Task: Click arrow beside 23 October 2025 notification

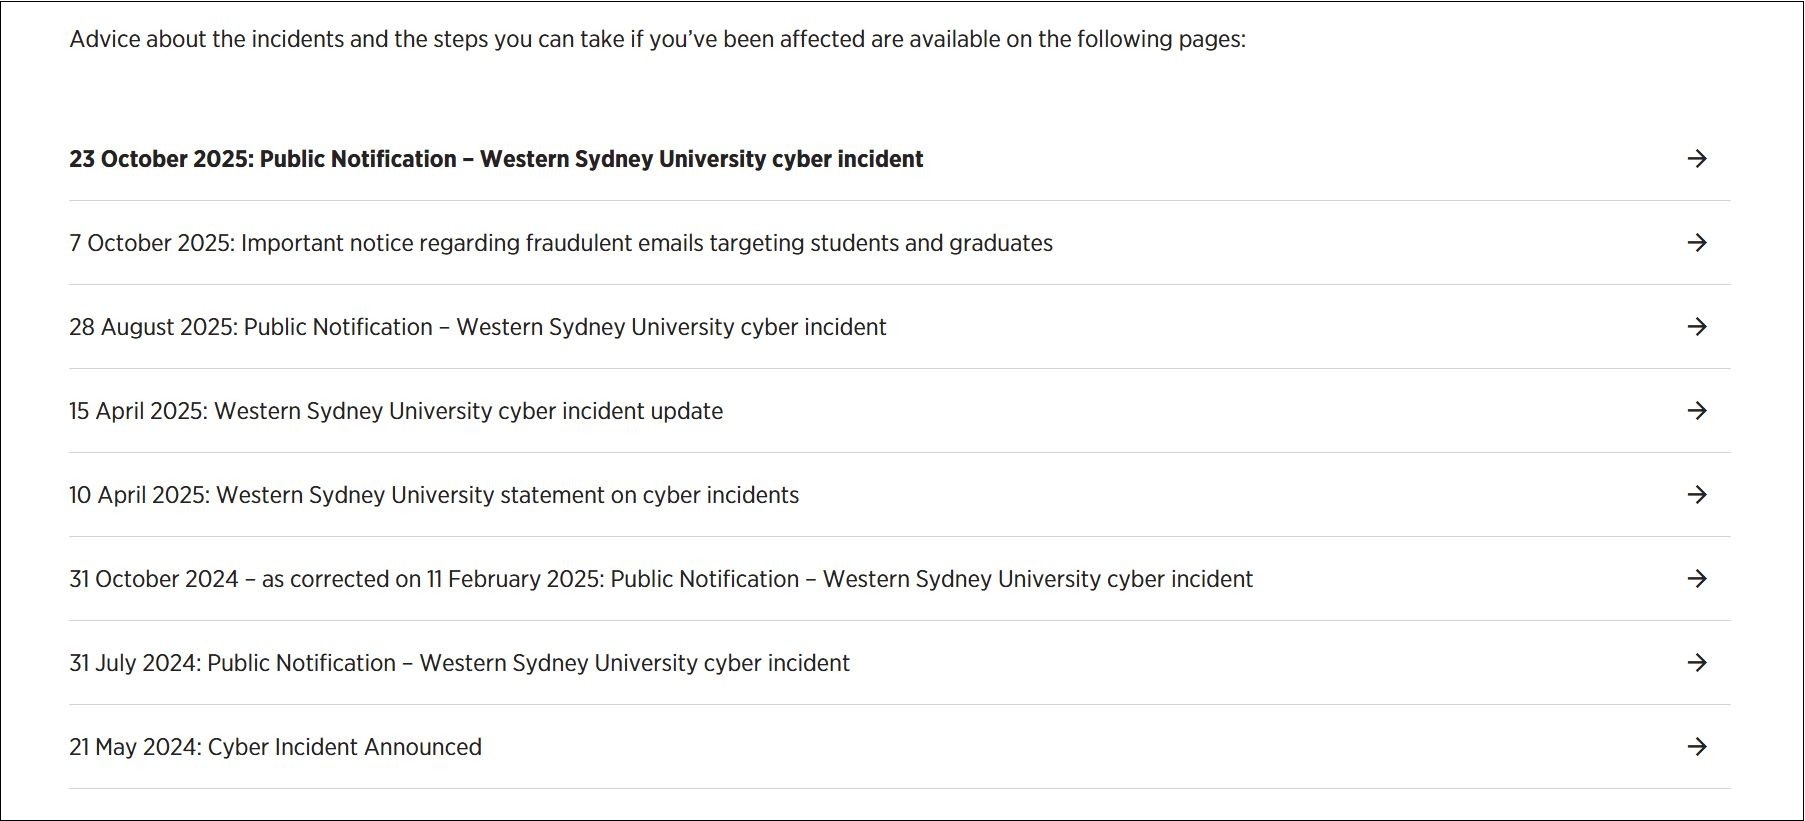Action: (x=1696, y=159)
